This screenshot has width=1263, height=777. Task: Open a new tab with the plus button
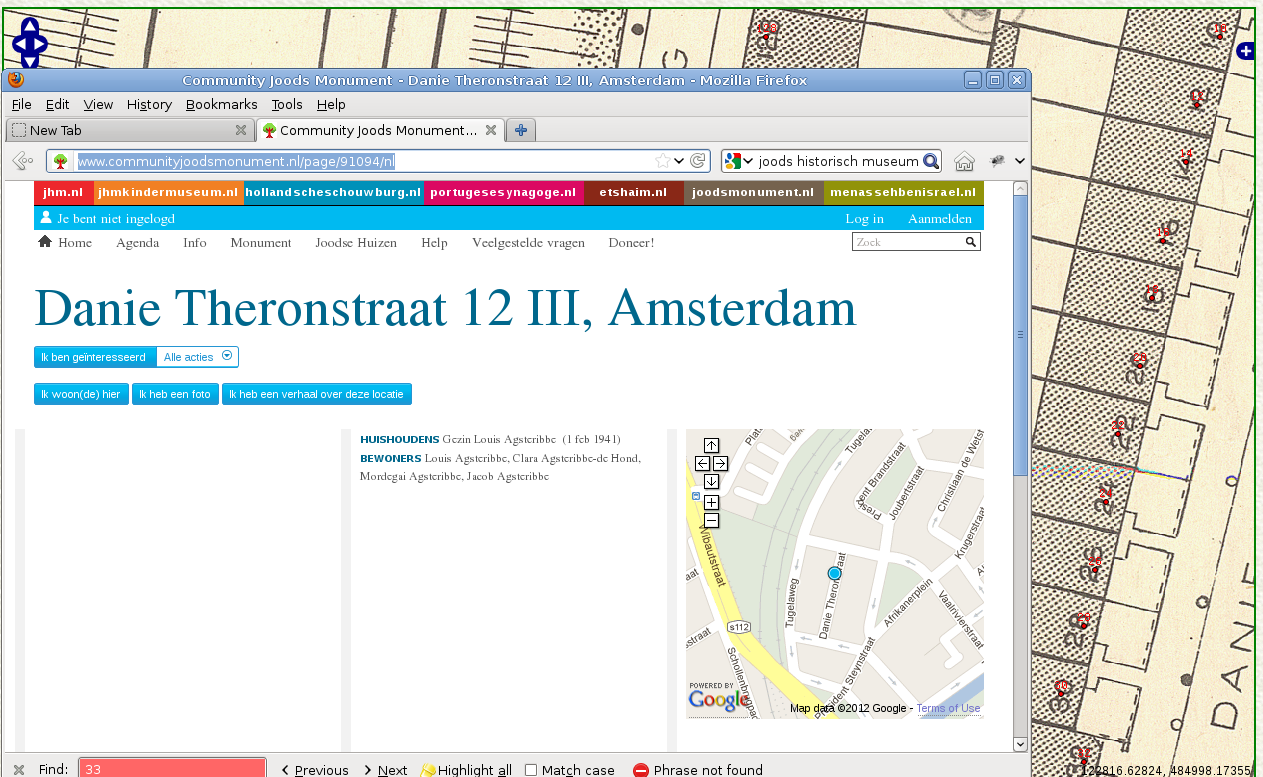tap(521, 130)
